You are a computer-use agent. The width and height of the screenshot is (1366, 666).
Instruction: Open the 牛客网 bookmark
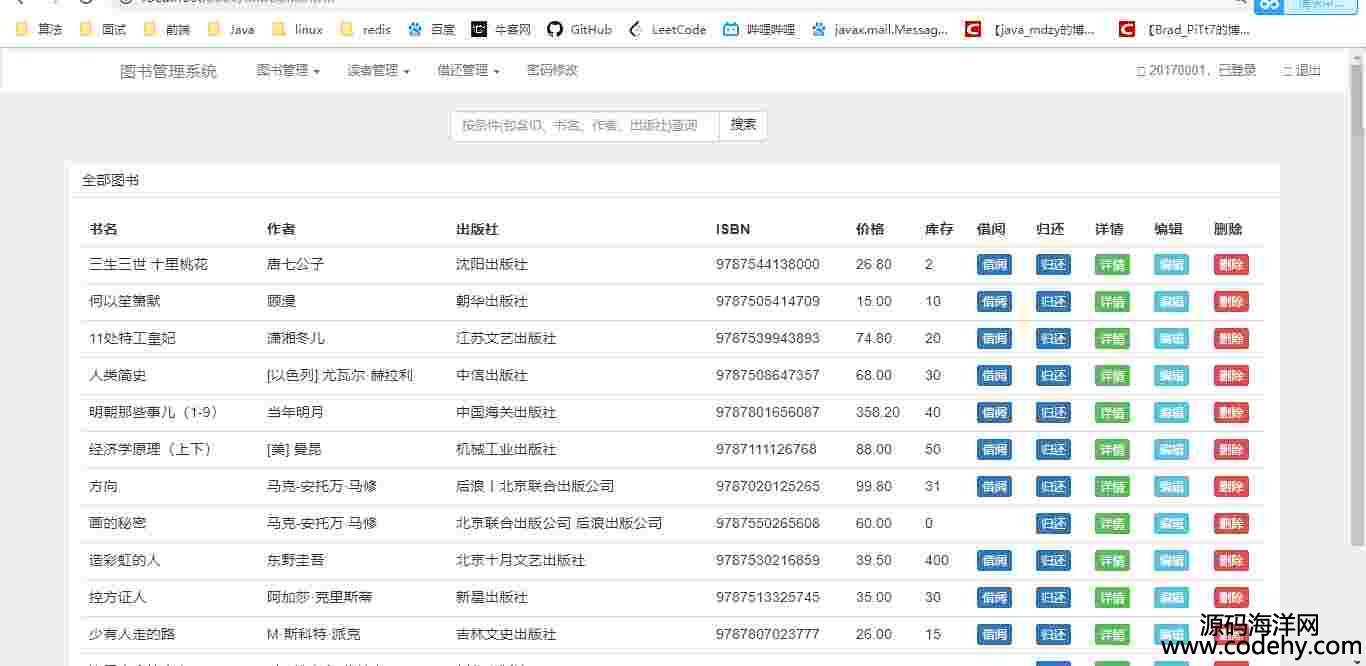[x=501, y=30]
